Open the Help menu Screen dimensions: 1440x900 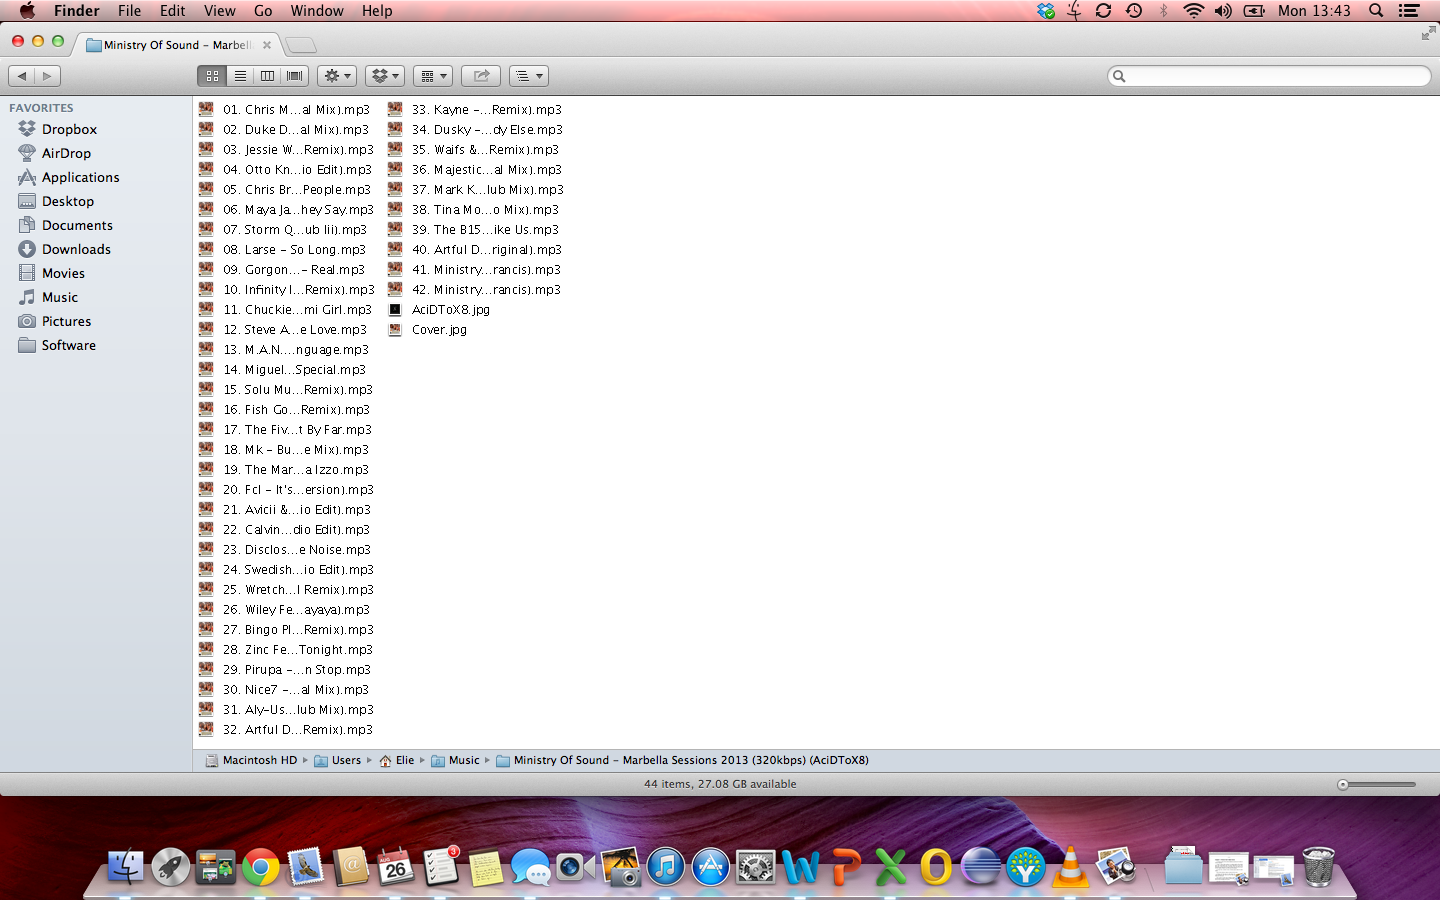pyautogui.click(x=377, y=11)
